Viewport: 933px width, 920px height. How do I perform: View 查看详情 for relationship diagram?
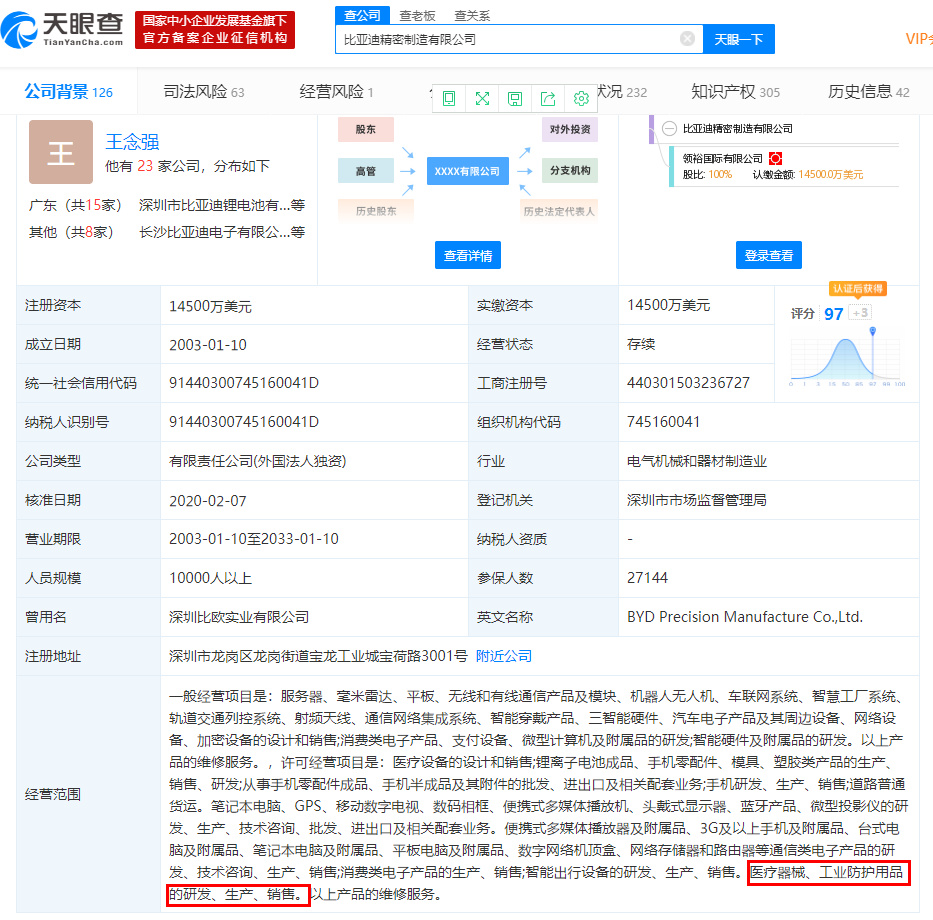point(468,255)
